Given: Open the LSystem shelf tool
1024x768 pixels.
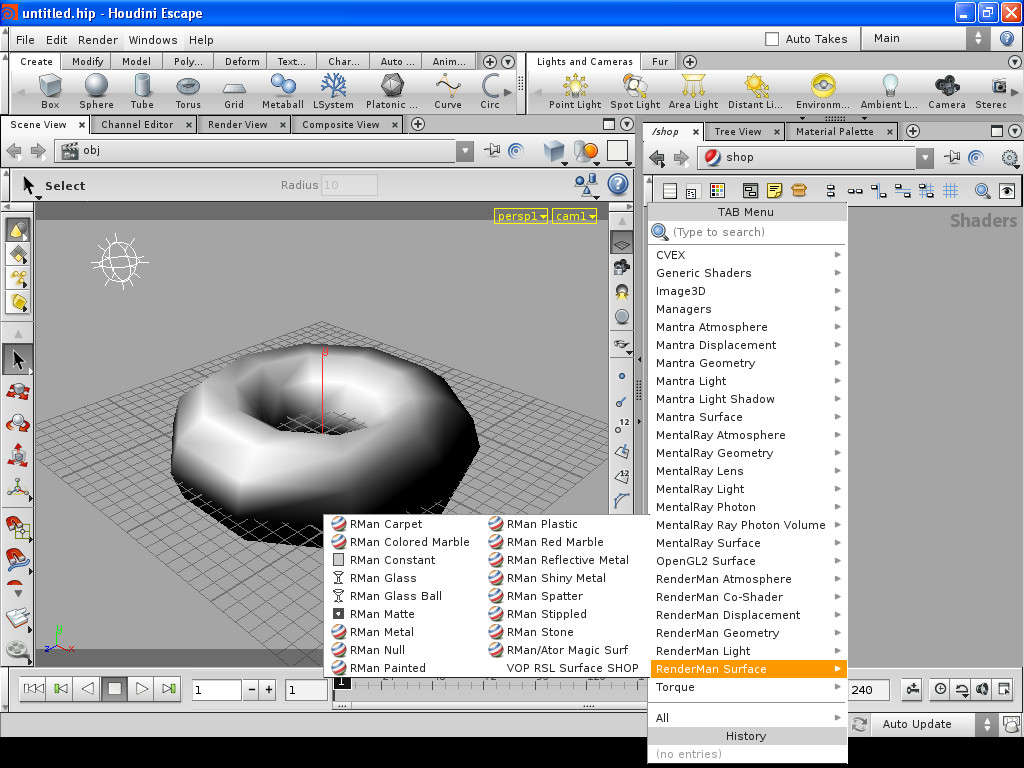Looking at the screenshot, I should [x=333, y=91].
